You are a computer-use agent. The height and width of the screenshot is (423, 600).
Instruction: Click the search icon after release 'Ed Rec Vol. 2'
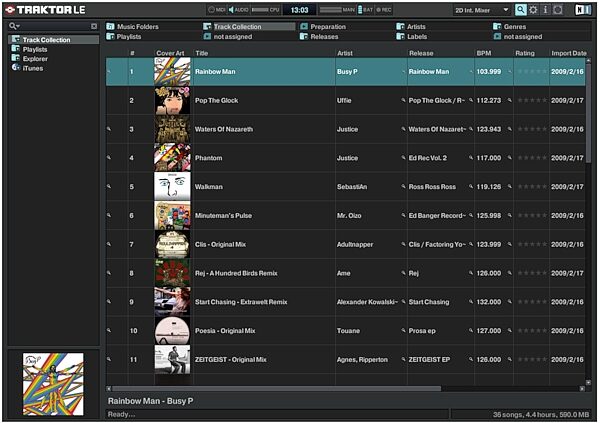click(471, 158)
